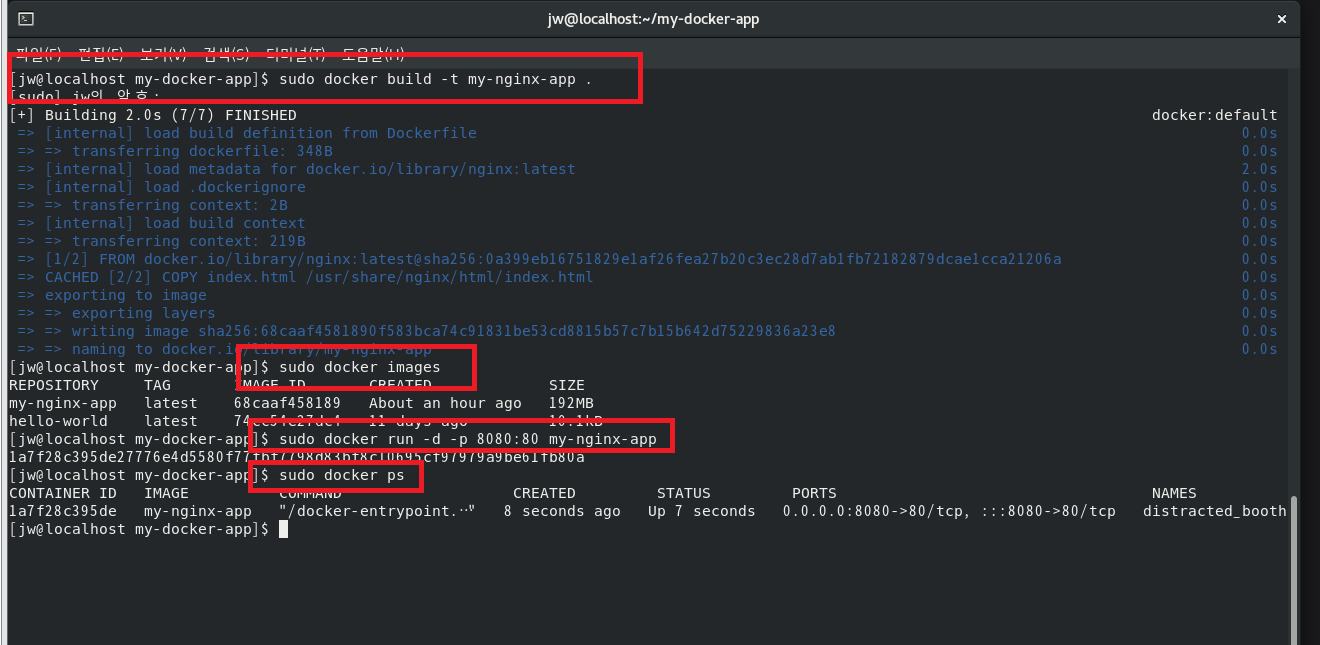Image resolution: width=1320 pixels, height=645 pixels.
Task: Open the 편집(E) menu
Action: coord(101,53)
